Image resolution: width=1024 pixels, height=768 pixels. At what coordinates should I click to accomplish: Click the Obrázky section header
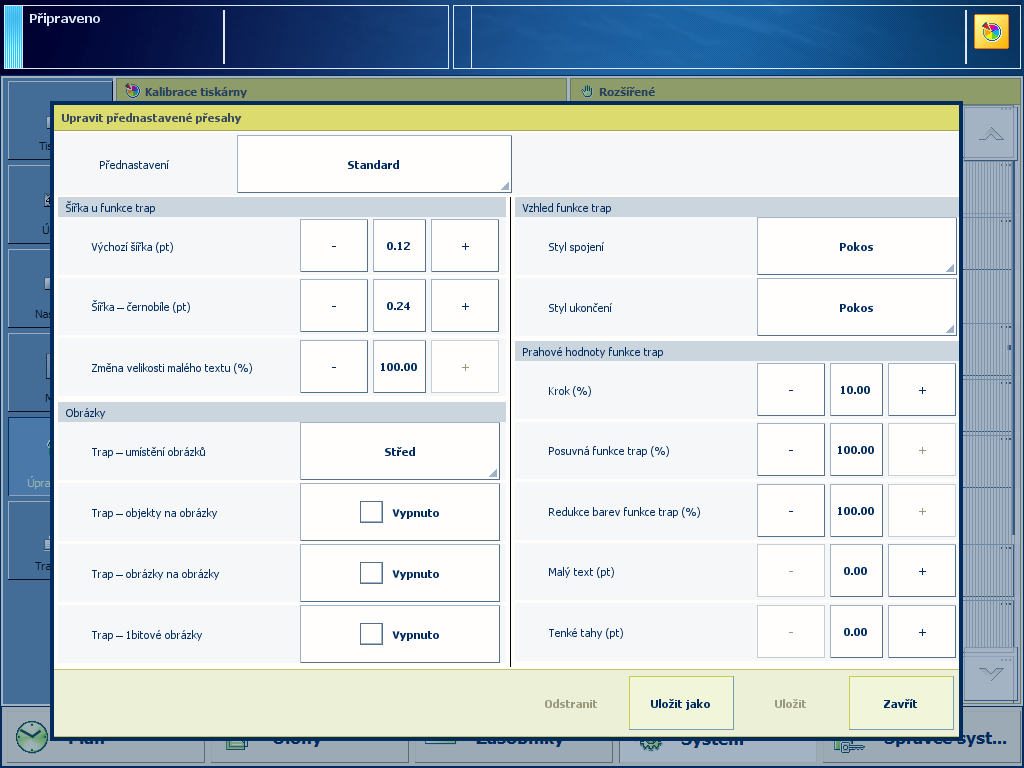pyautogui.click(x=281, y=413)
